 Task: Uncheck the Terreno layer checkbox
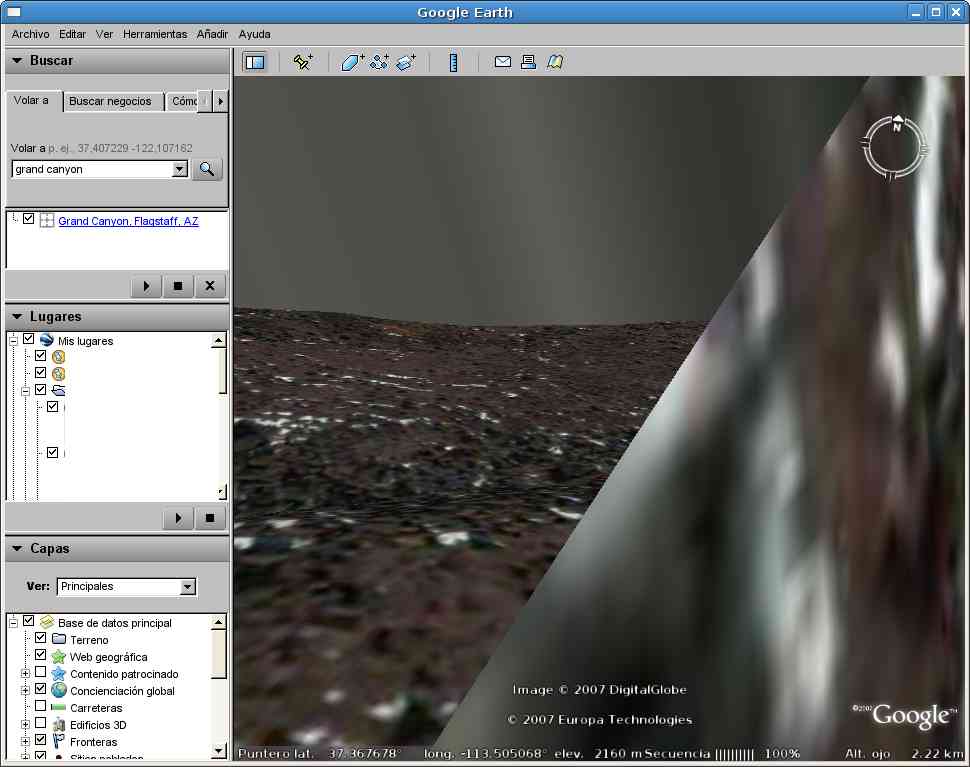pos(41,639)
